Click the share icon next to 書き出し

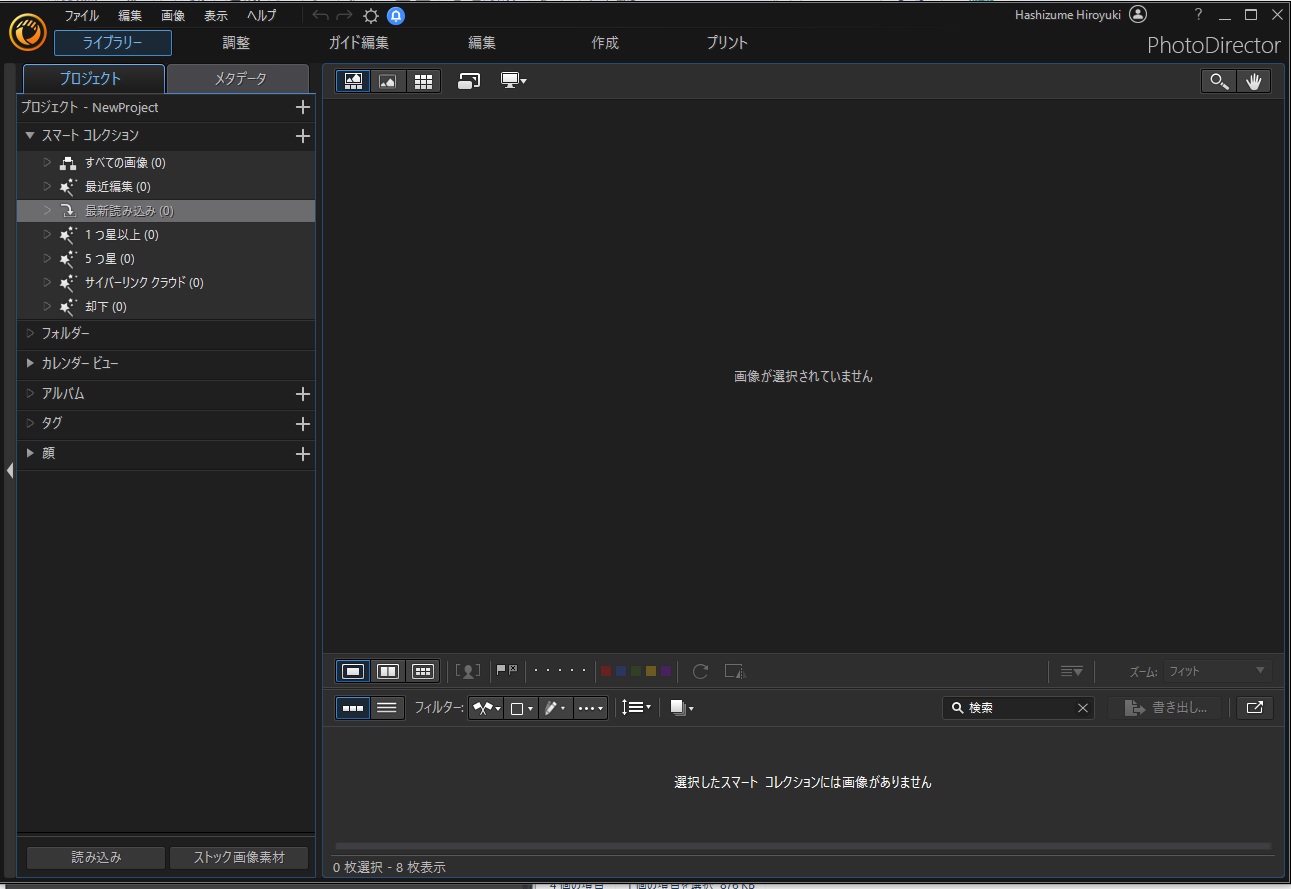tap(1254, 708)
